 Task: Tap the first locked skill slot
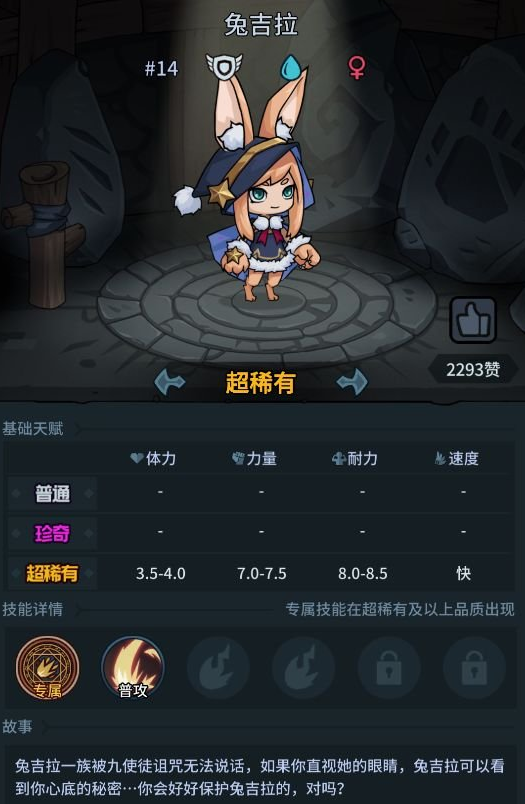pos(389,668)
